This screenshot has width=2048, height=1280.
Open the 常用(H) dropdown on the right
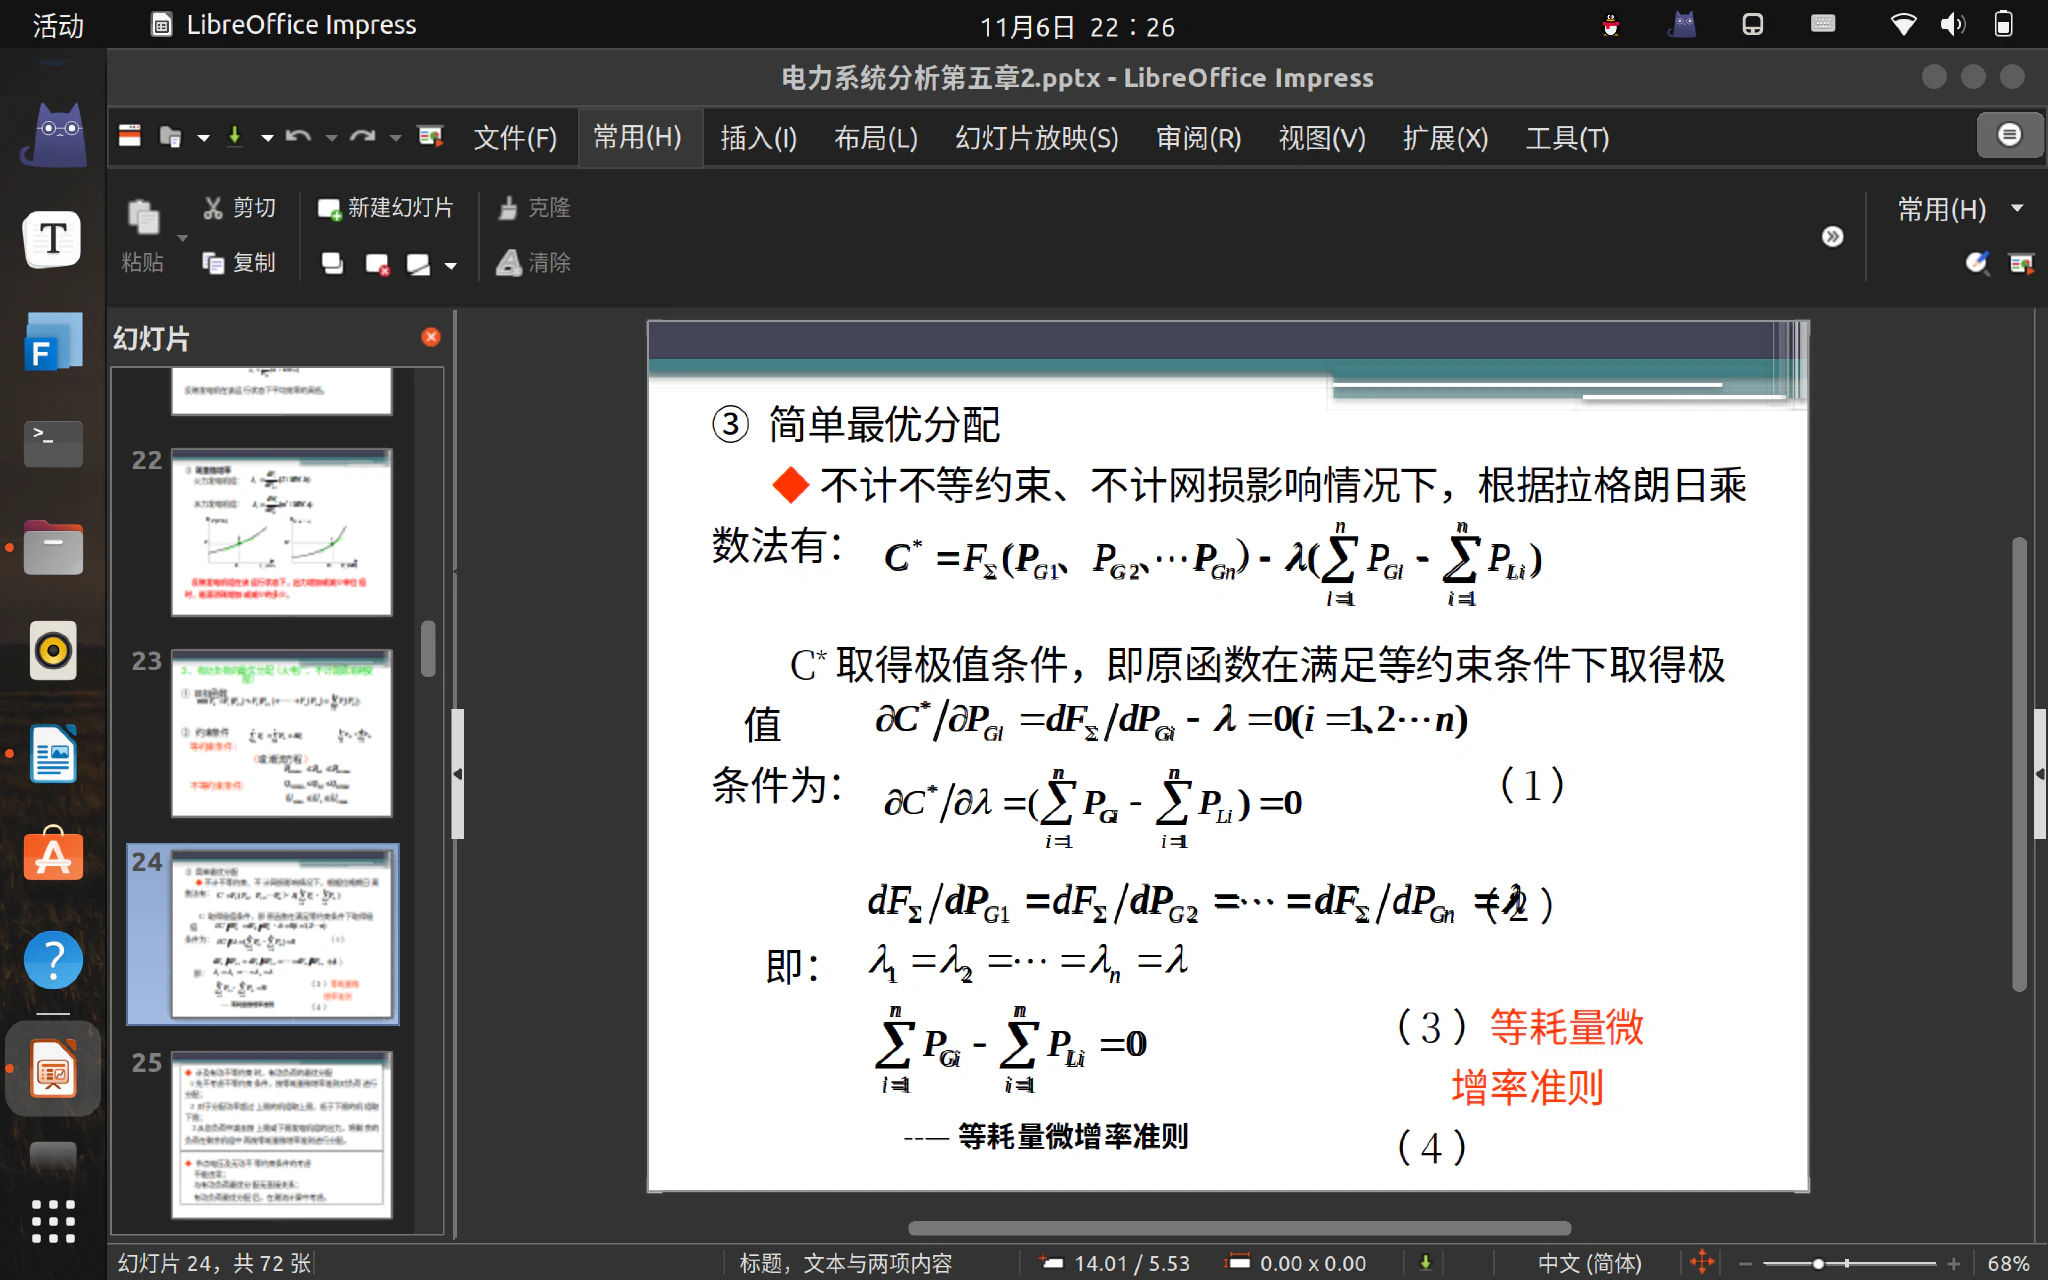2020,208
